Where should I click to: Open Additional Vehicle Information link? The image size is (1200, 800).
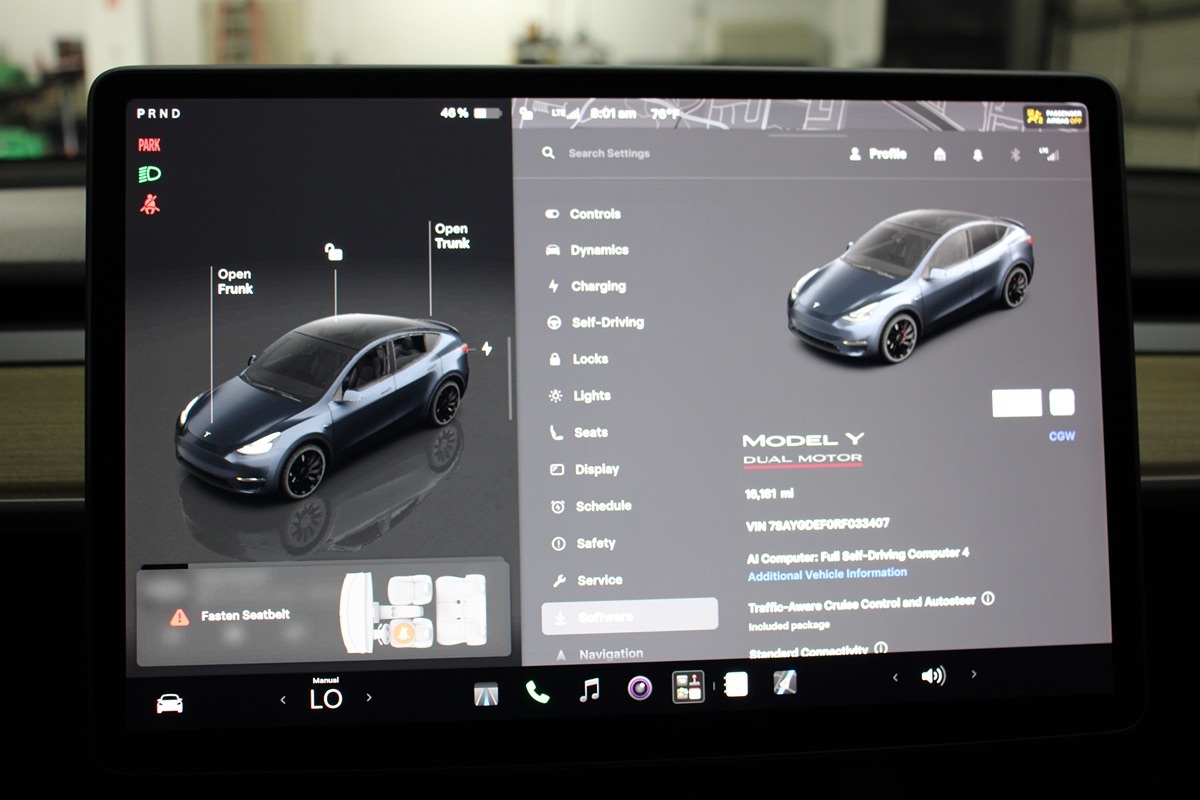pos(828,574)
